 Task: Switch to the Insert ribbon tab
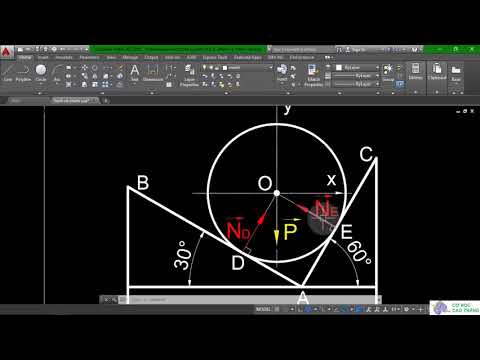(x=43, y=57)
